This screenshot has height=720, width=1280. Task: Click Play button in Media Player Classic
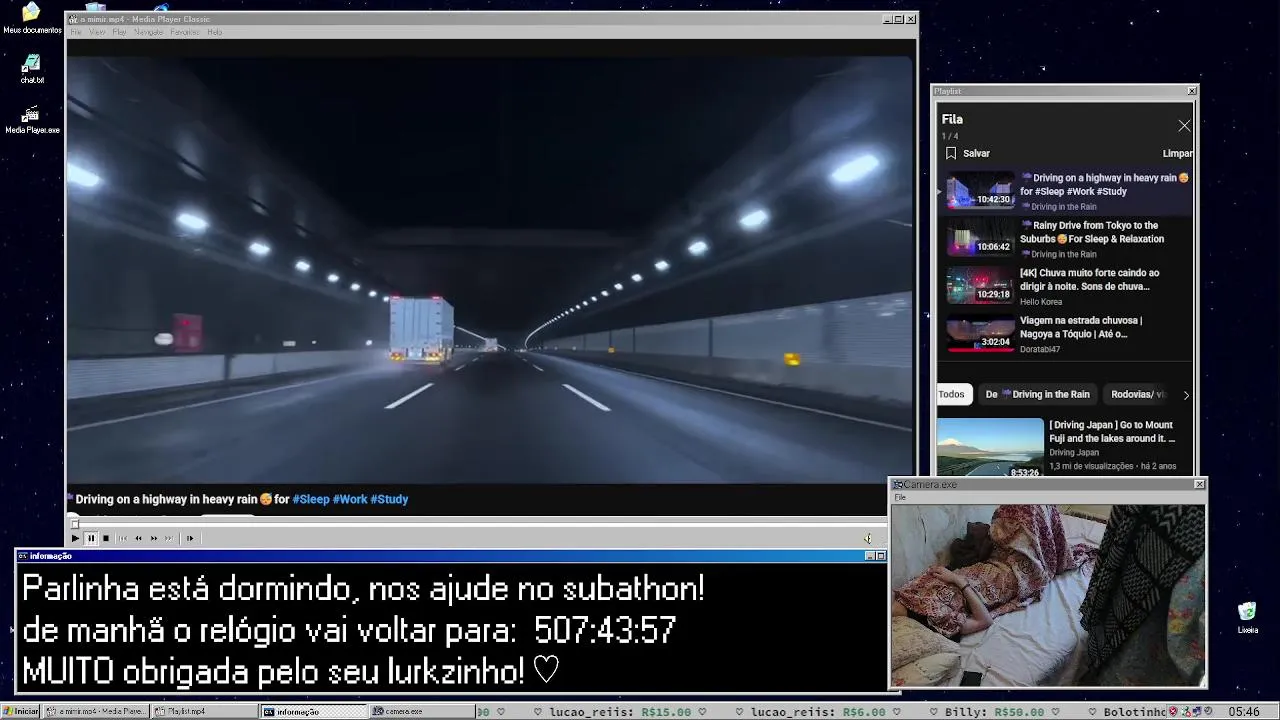[75, 538]
